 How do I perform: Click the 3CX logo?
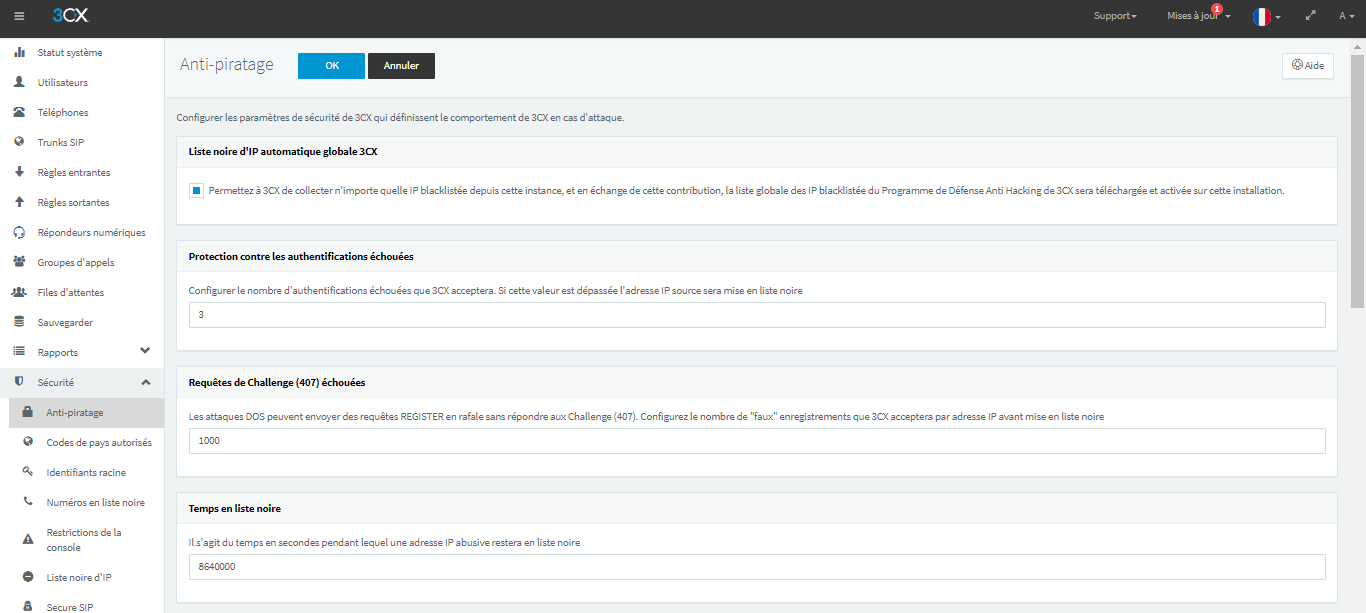pos(70,15)
